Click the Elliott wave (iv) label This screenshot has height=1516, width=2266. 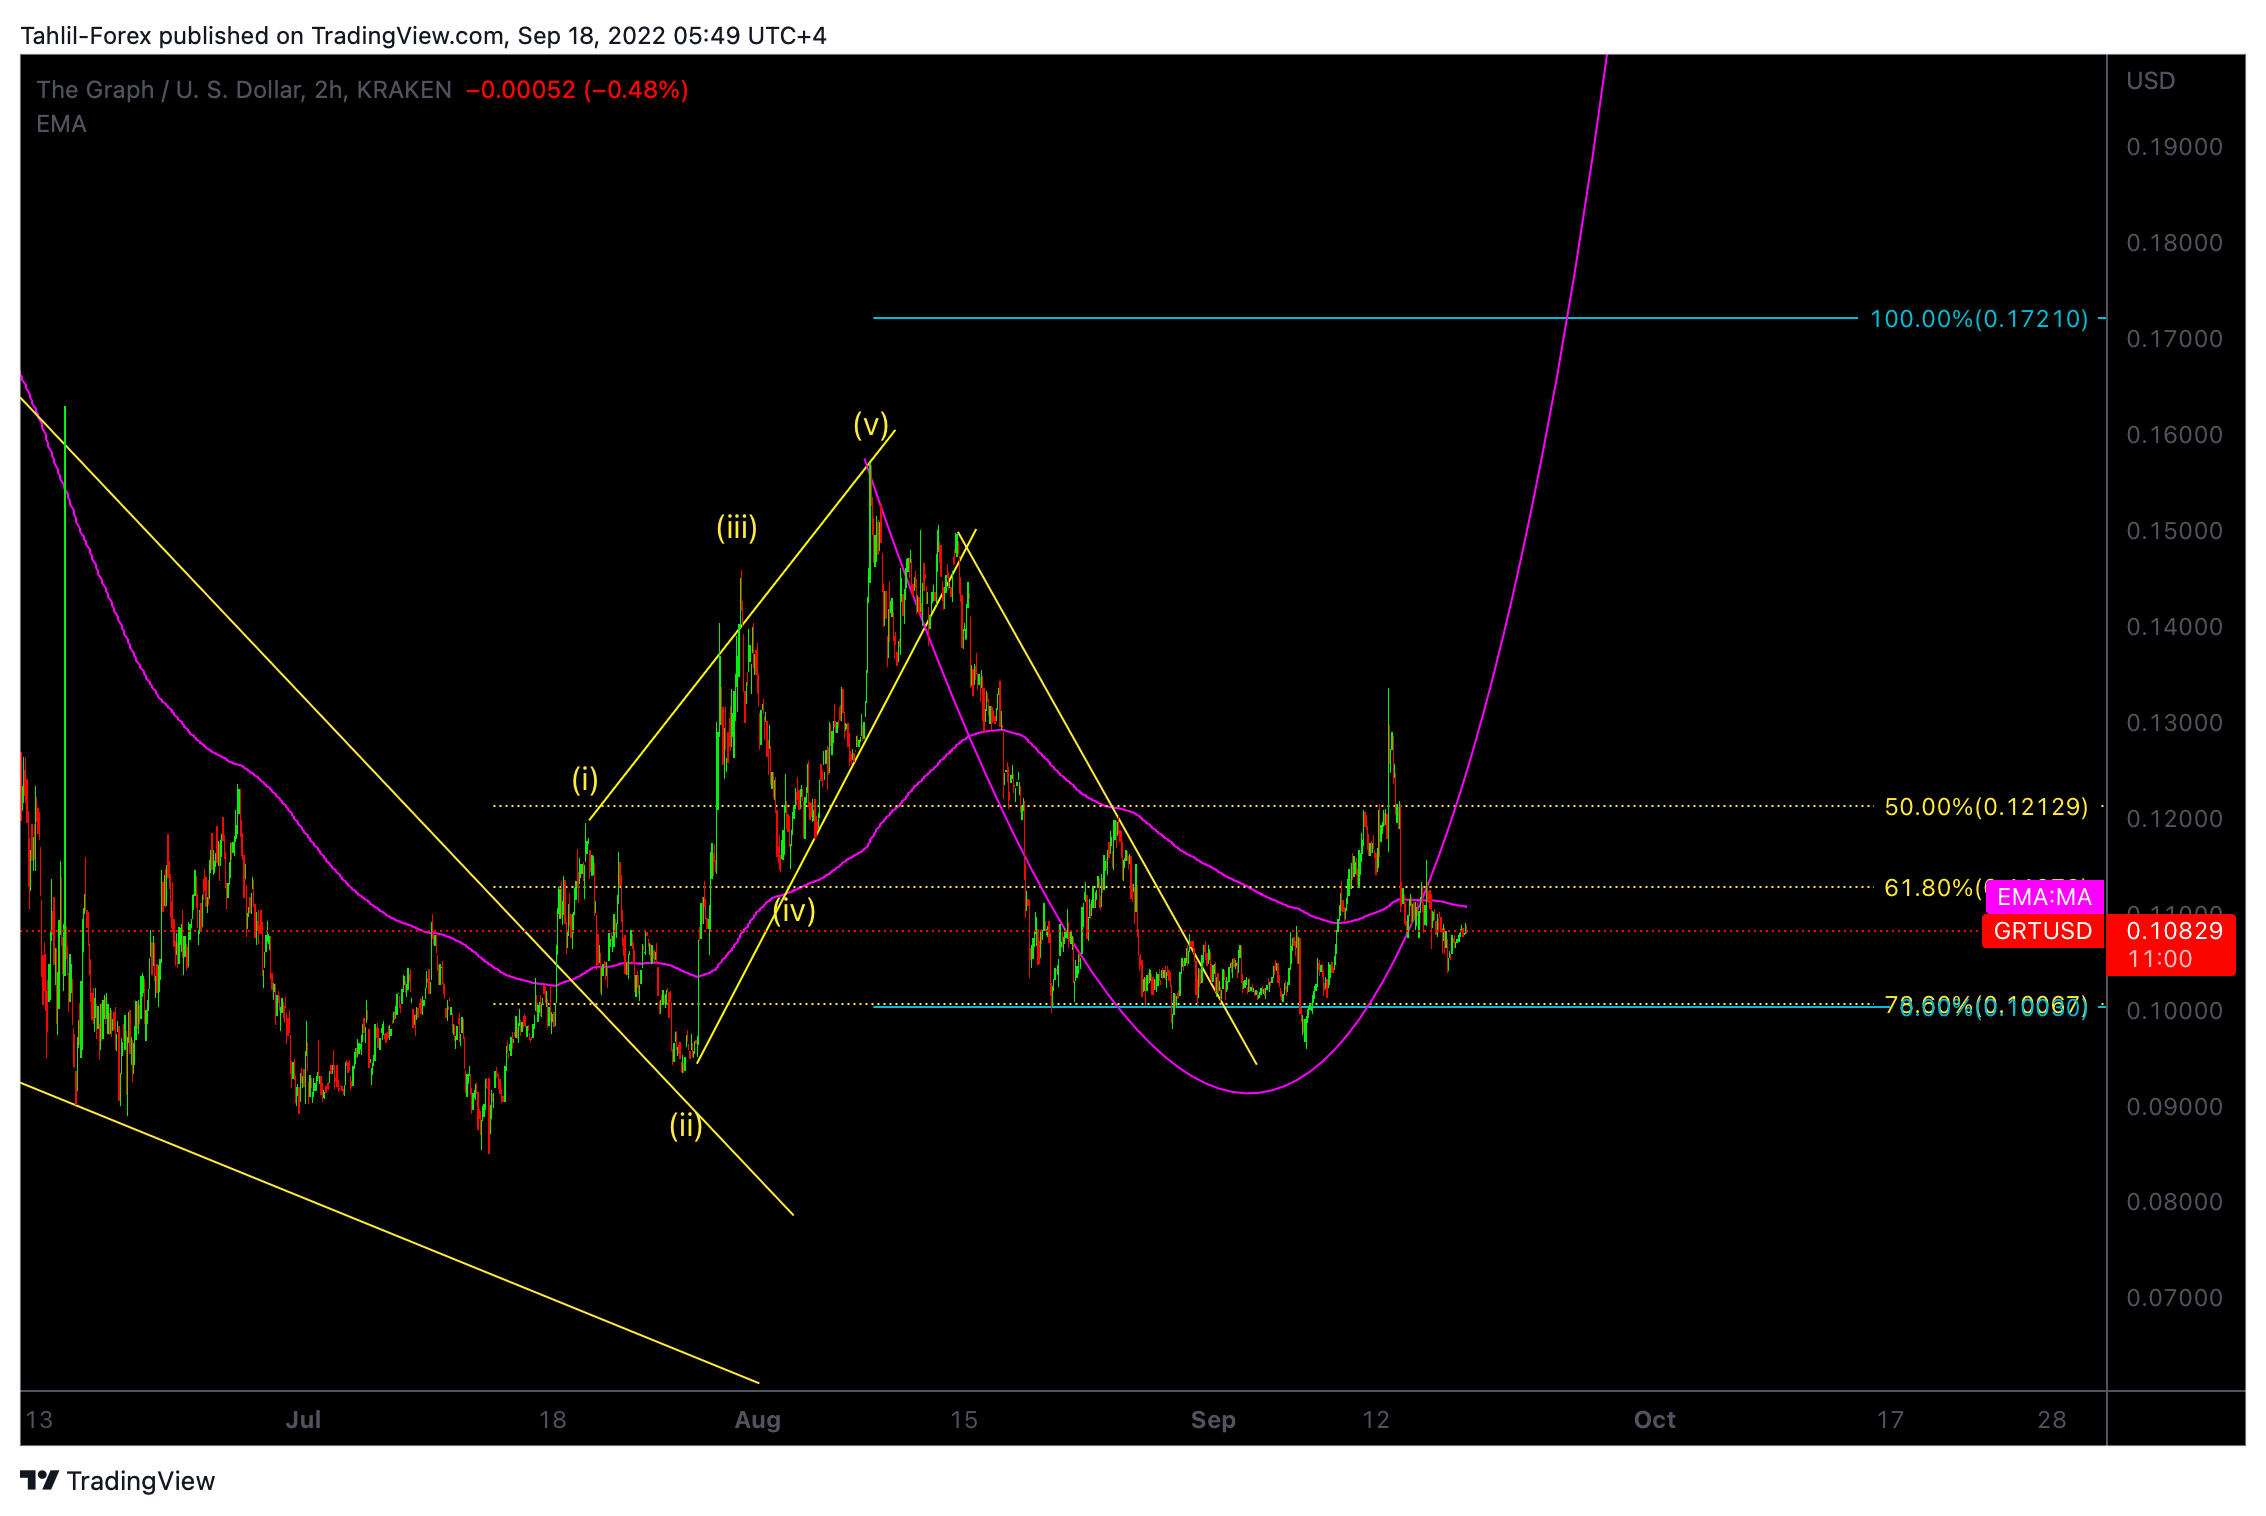(794, 910)
